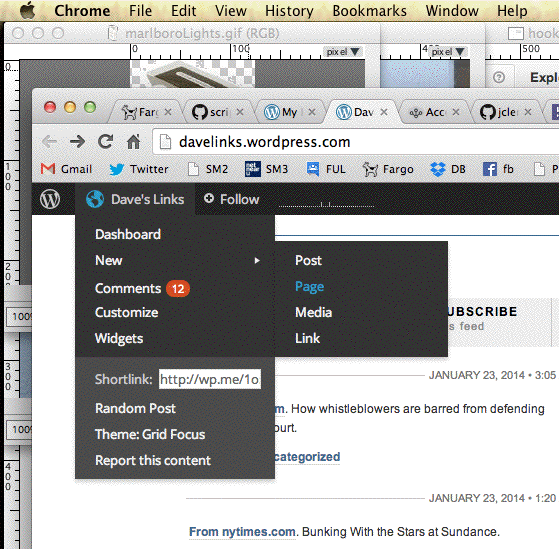Open the Twitter bookmark
This screenshot has height=549, width=559.
139,169
